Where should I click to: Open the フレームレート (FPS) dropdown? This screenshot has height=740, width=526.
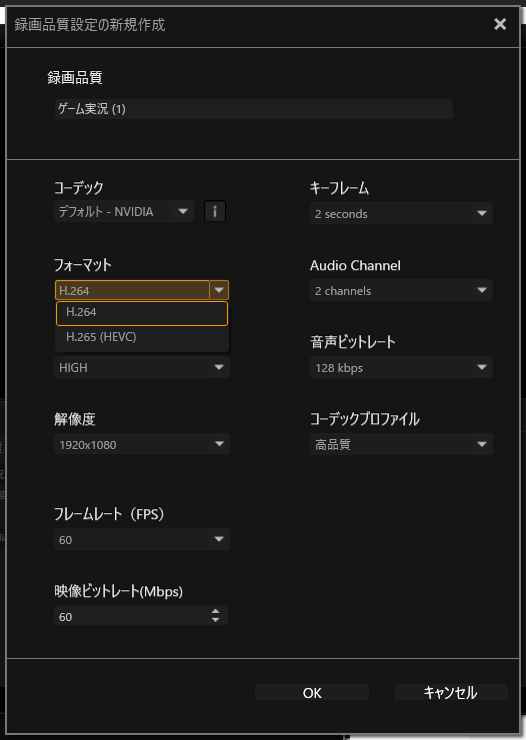point(142,539)
